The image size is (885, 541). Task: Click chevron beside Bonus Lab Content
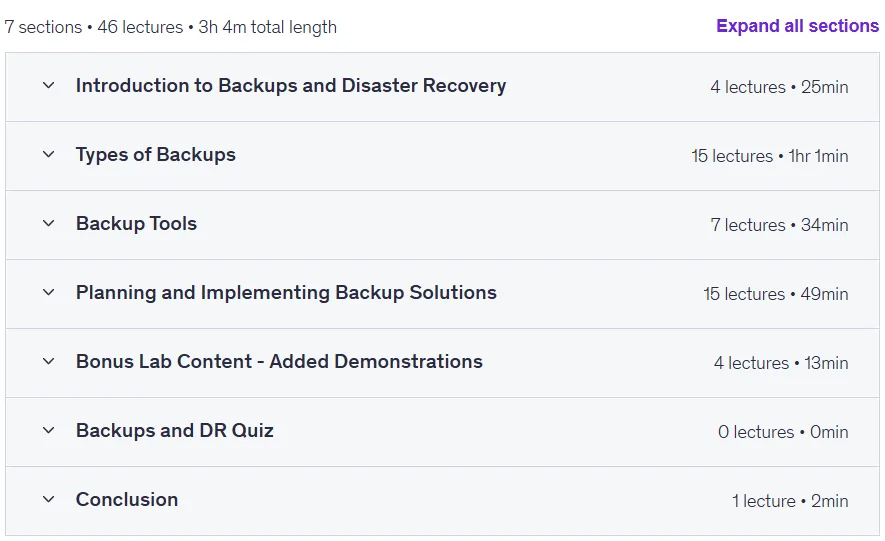click(49, 361)
